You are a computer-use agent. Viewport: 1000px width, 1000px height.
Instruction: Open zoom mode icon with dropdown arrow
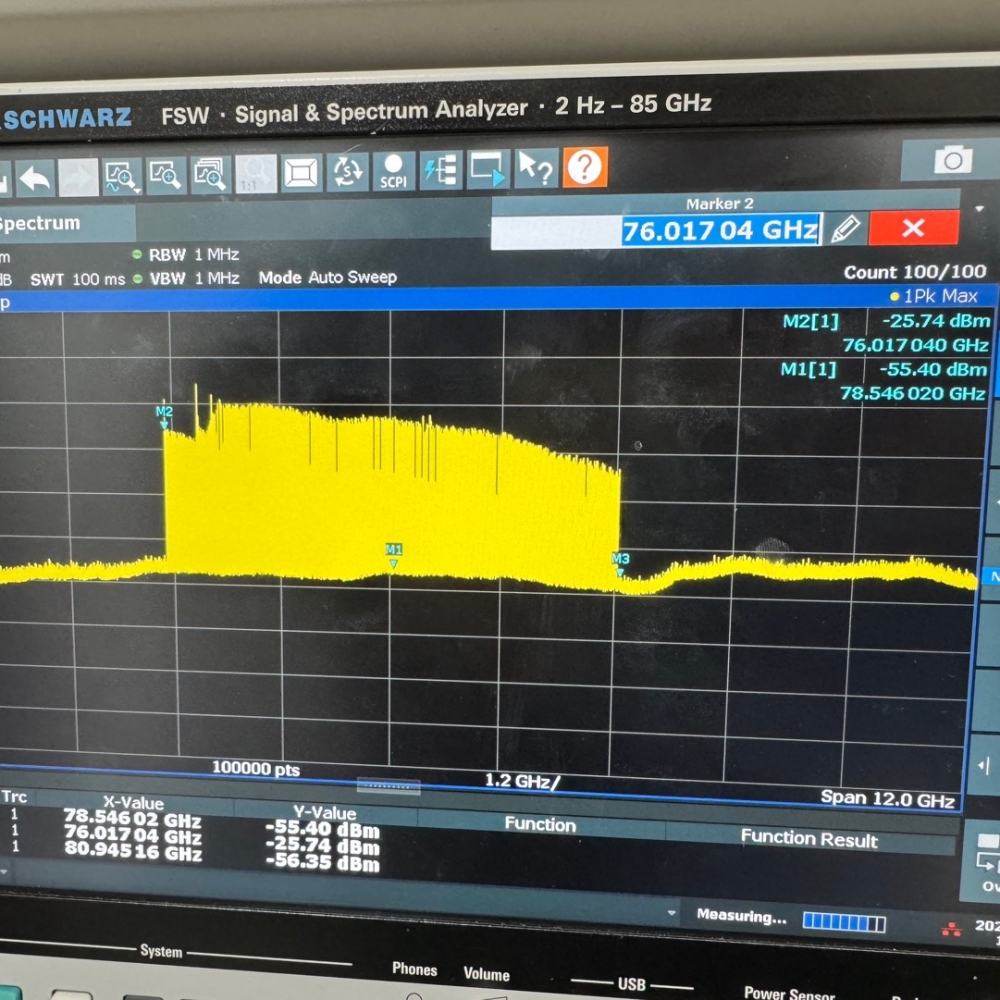(x=122, y=176)
